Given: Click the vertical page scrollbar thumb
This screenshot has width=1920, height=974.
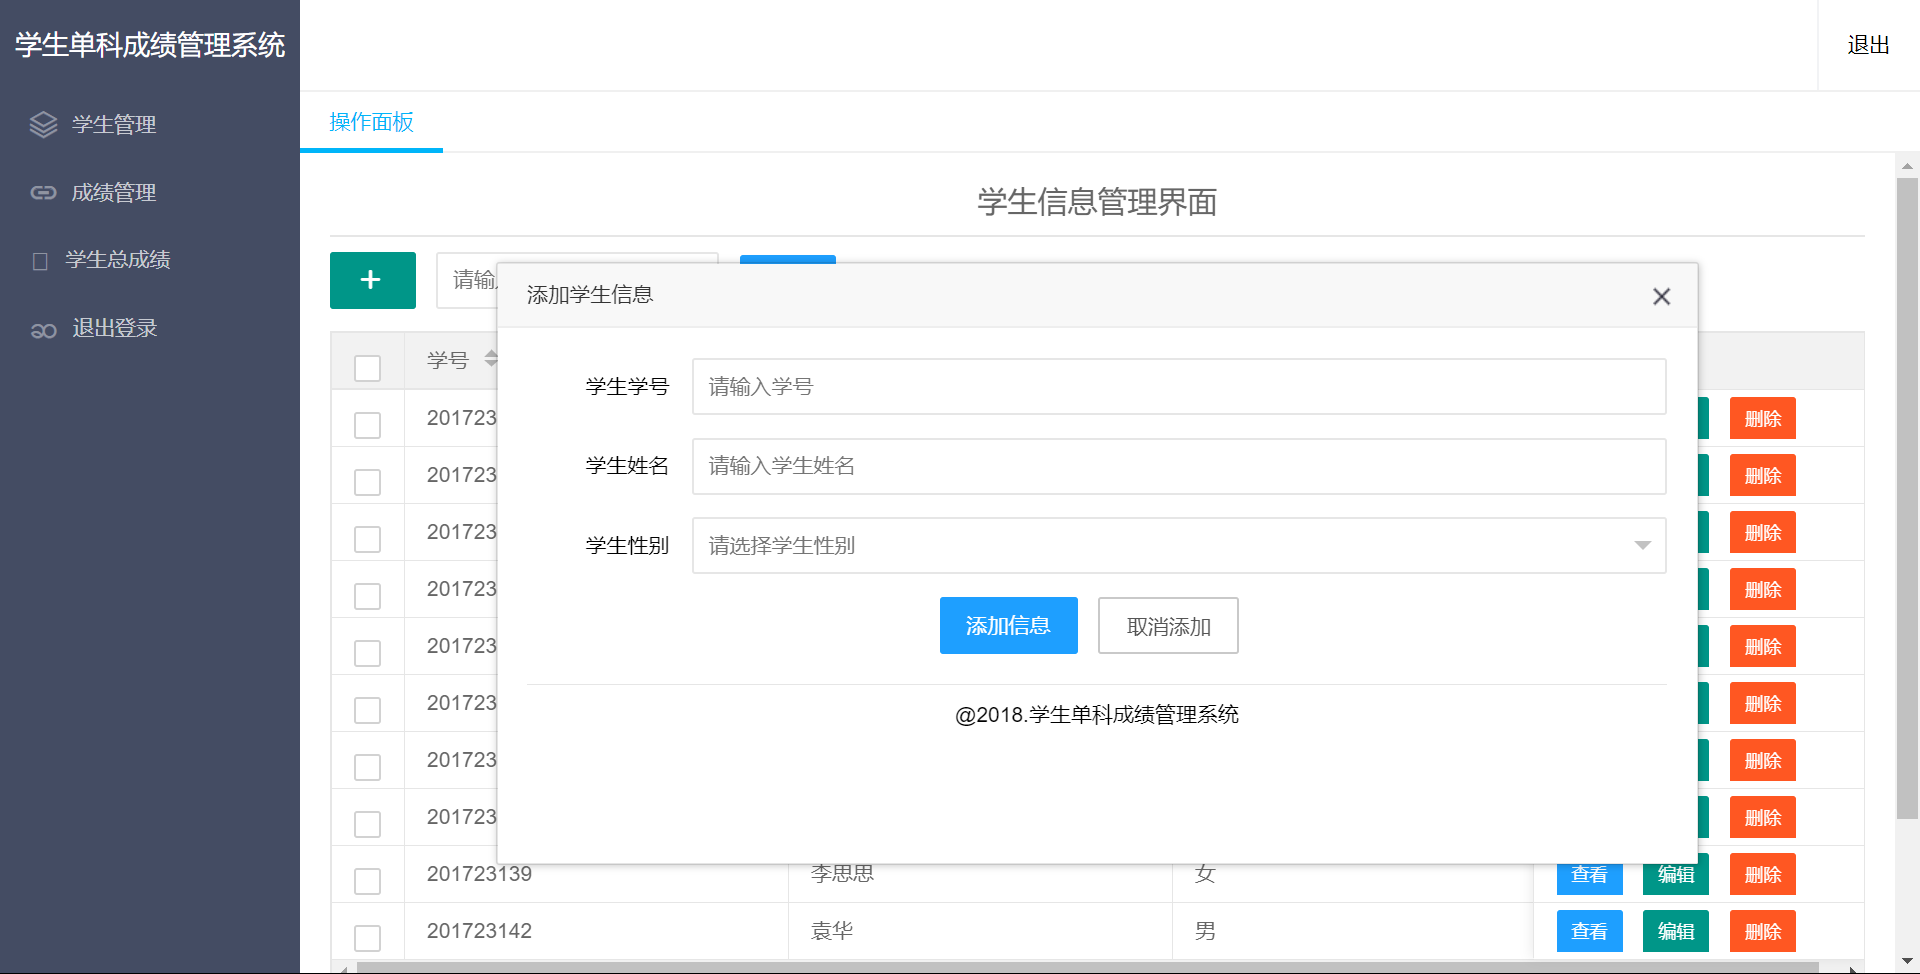Looking at the screenshot, I should tap(1907, 500).
